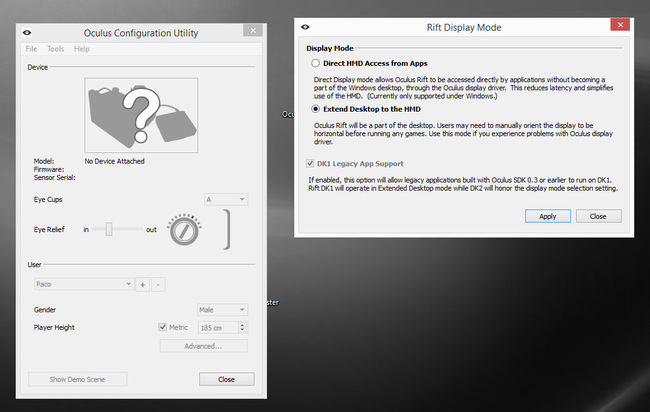Decrease player height with down stepper arrow

click(243, 330)
